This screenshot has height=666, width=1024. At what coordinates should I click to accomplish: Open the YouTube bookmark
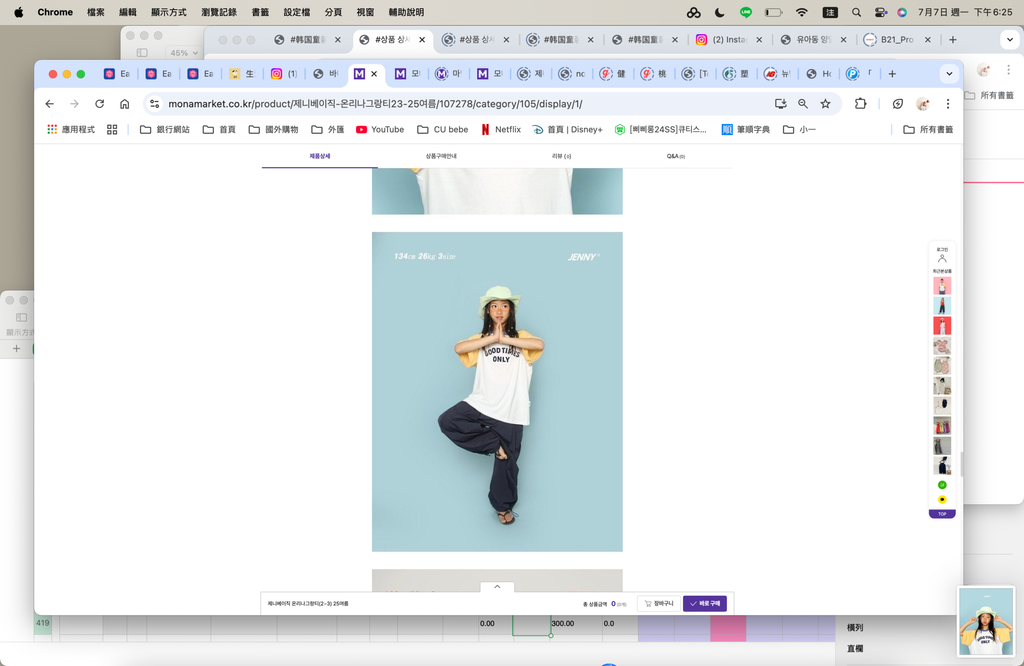tap(380, 129)
